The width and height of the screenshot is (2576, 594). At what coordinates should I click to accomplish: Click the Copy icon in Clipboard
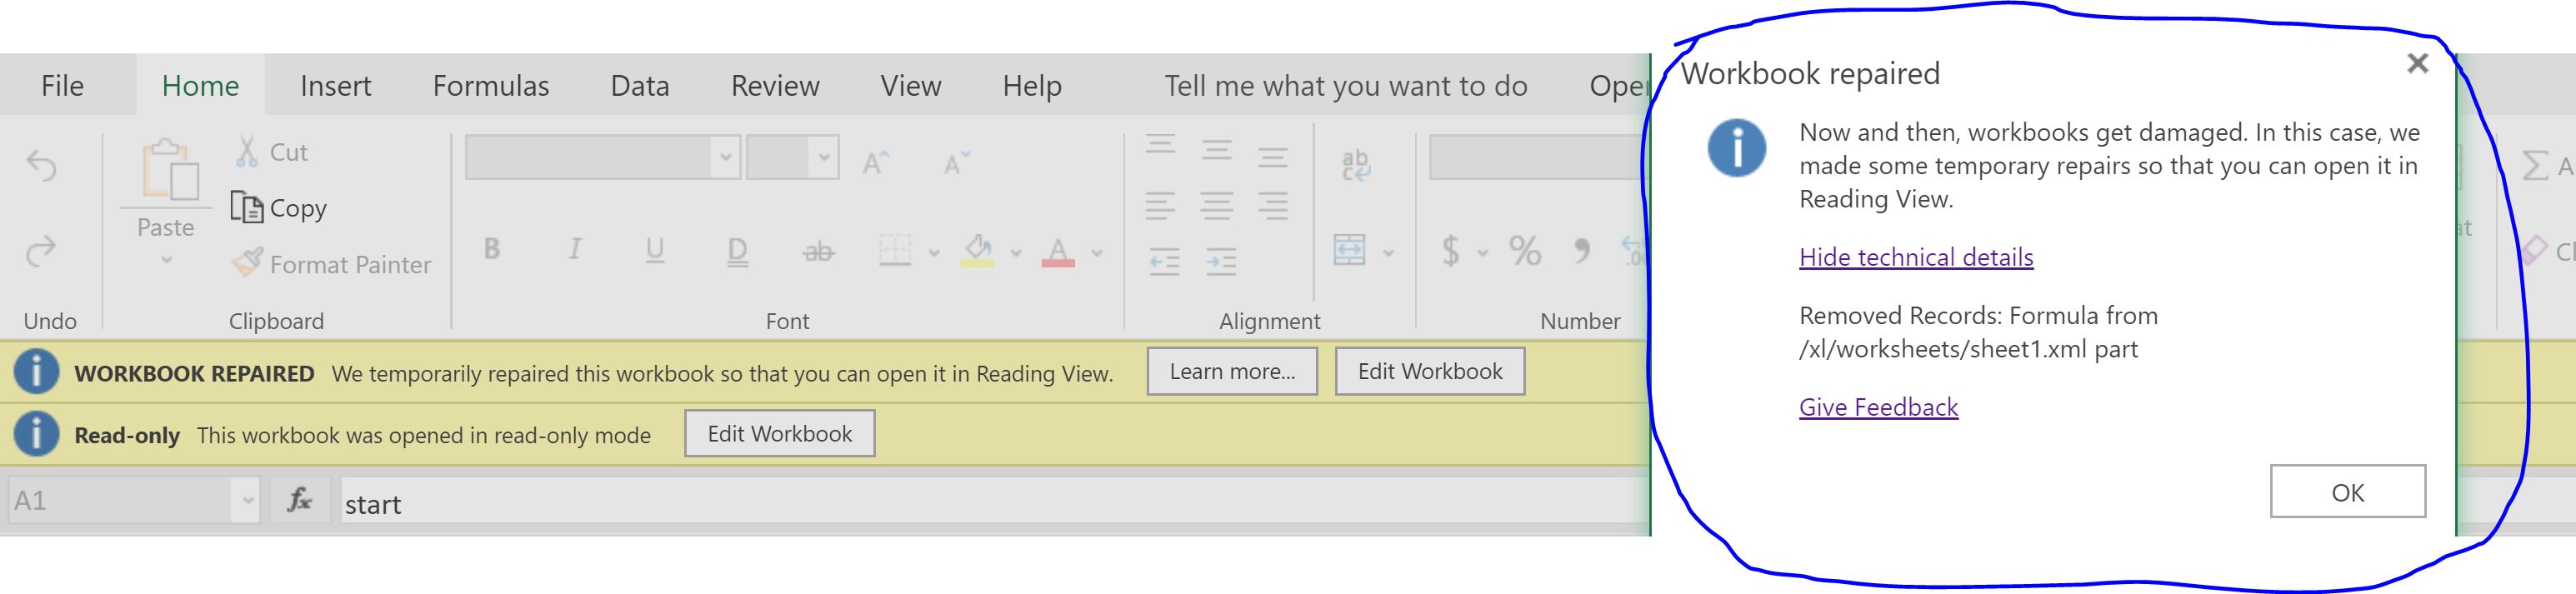(246, 207)
